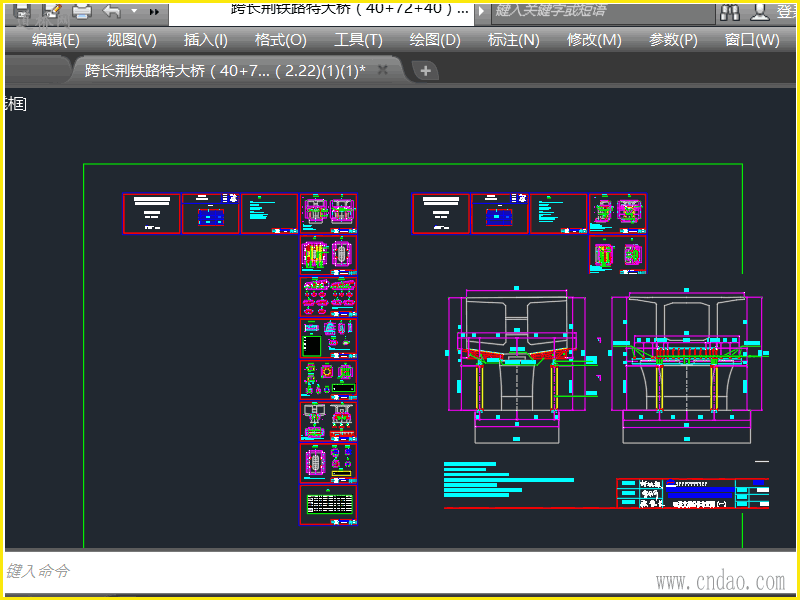The image size is (800, 600).
Task: Open the 编辑(E) menu
Action: (56, 40)
